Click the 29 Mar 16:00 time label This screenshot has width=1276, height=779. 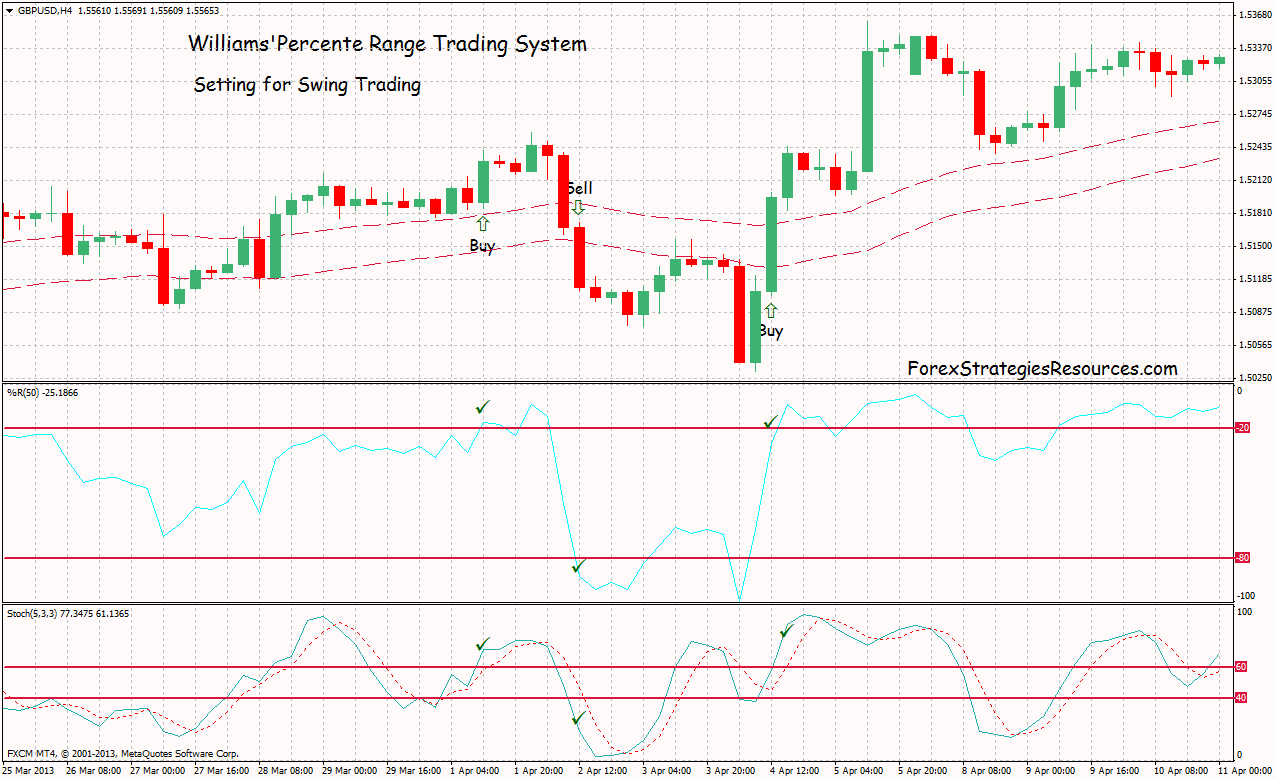point(414,771)
